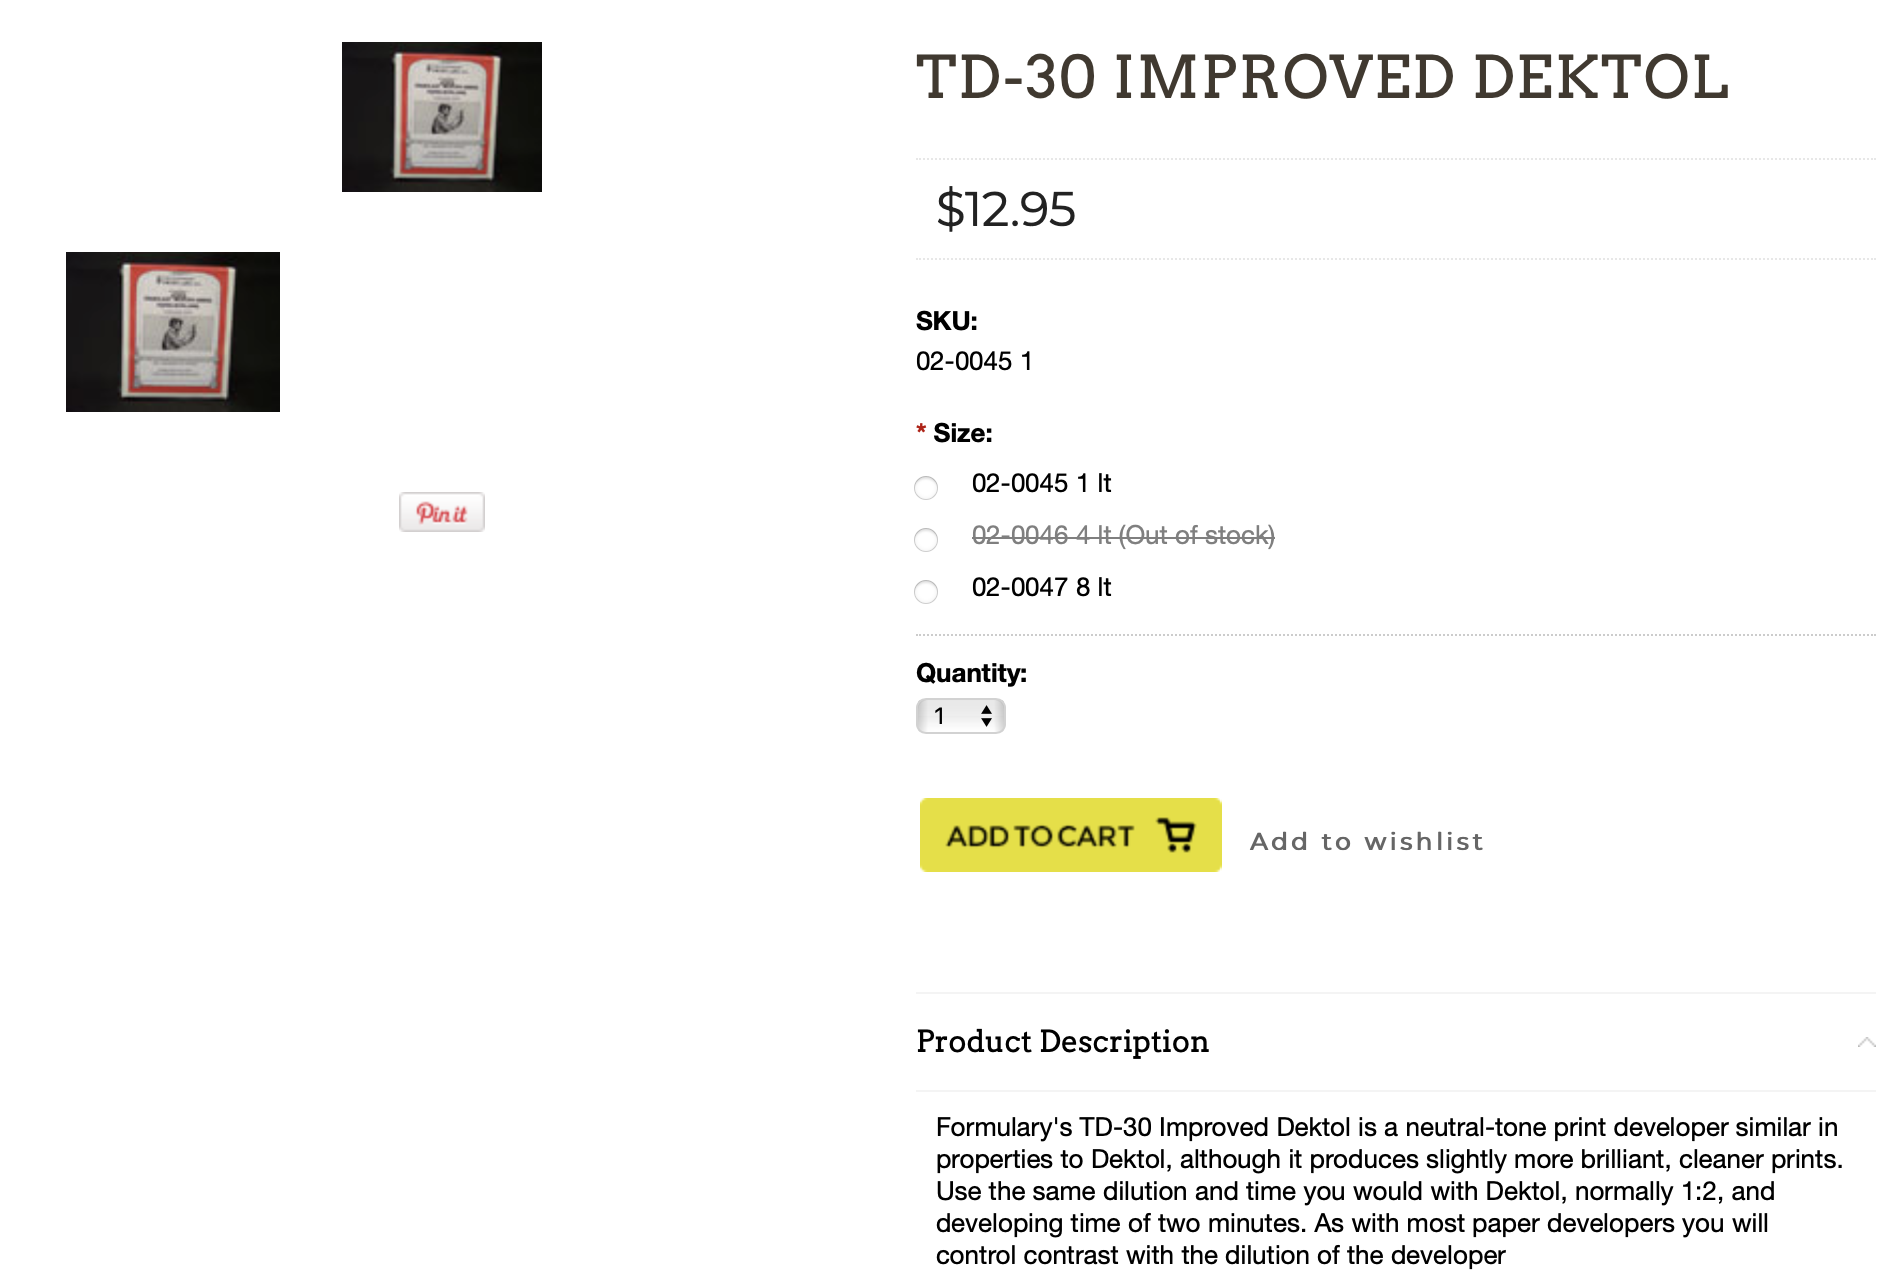This screenshot has height=1288, width=1888.
Task: Click the Pin it Pinterest button
Action: coord(441,512)
